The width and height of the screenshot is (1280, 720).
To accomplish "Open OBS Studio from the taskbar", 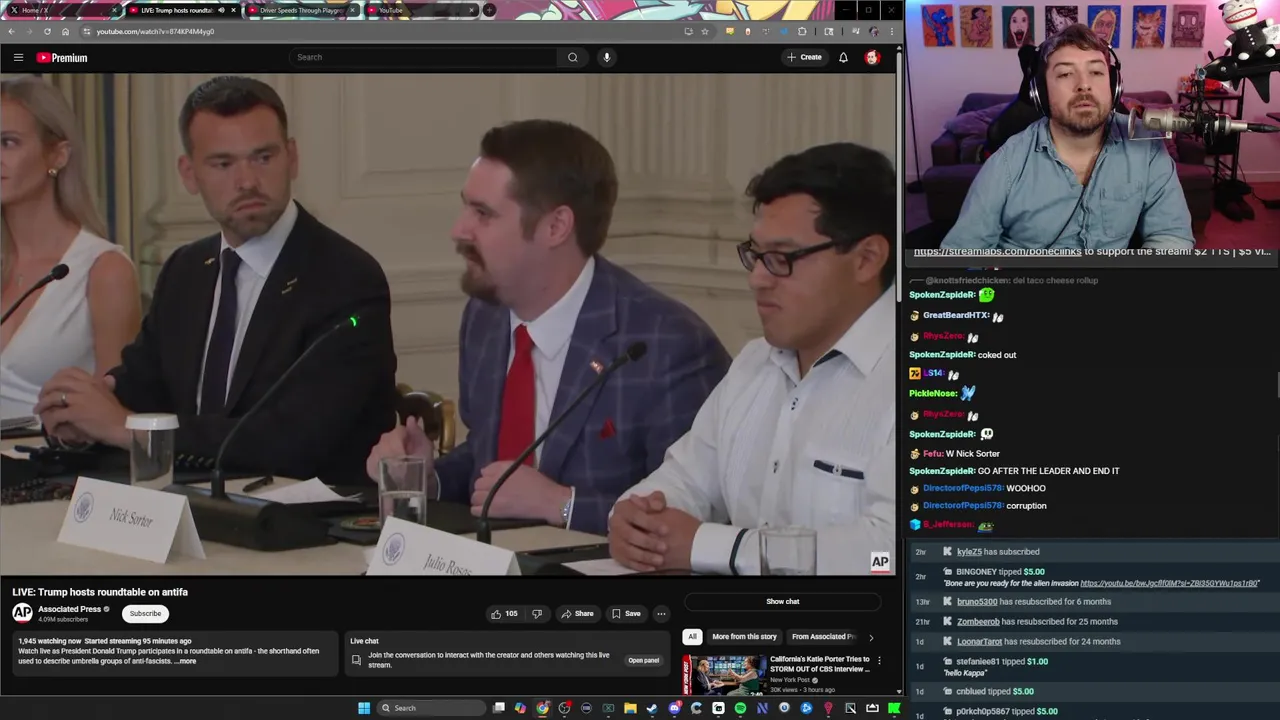I will [x=565, y=708].
